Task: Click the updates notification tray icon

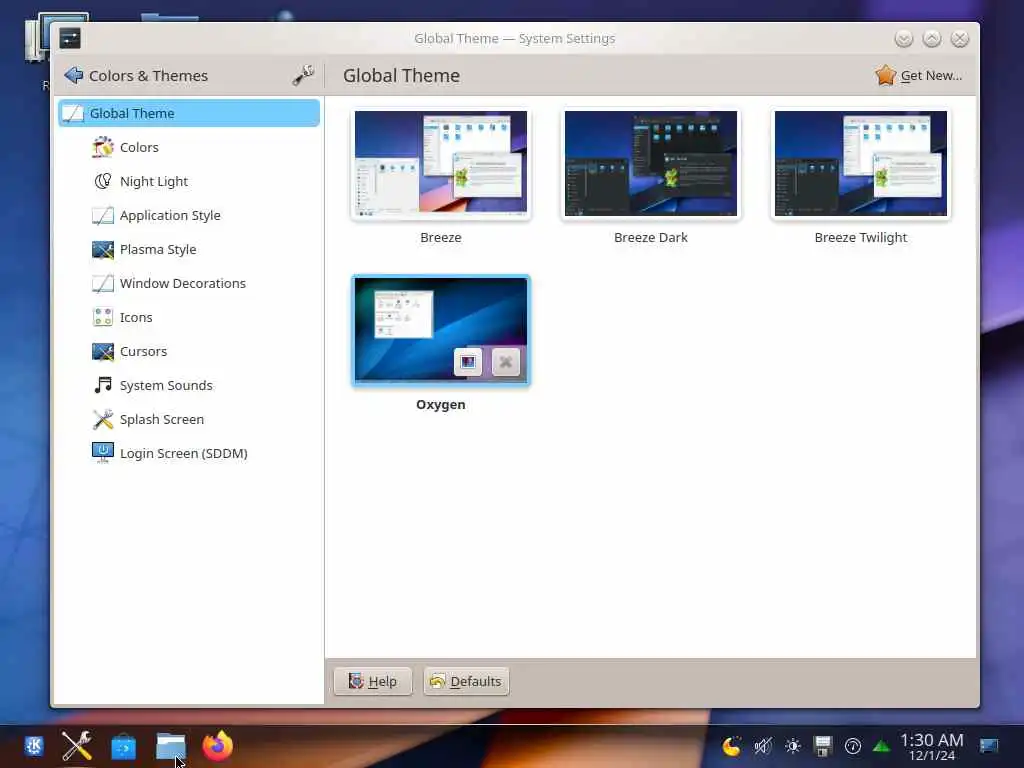Action: [x=853, y=746]
